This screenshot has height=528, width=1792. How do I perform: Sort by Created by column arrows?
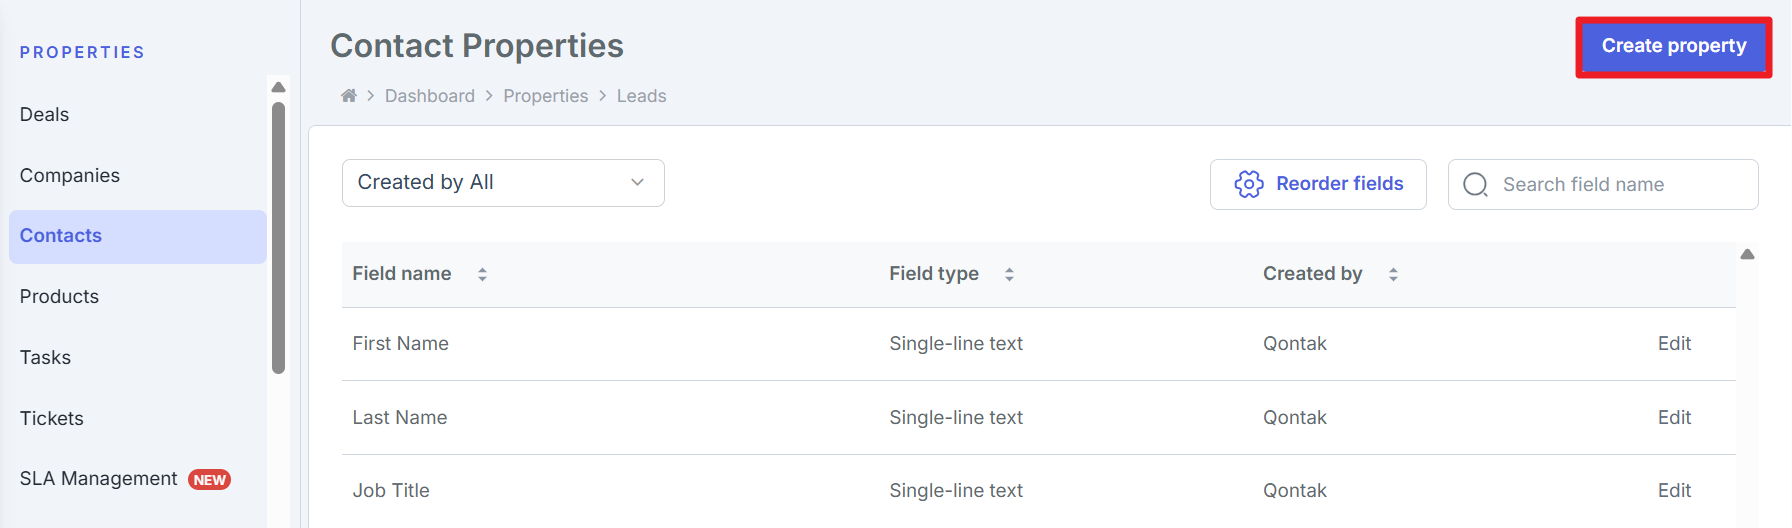click(x=1393, y=274)
